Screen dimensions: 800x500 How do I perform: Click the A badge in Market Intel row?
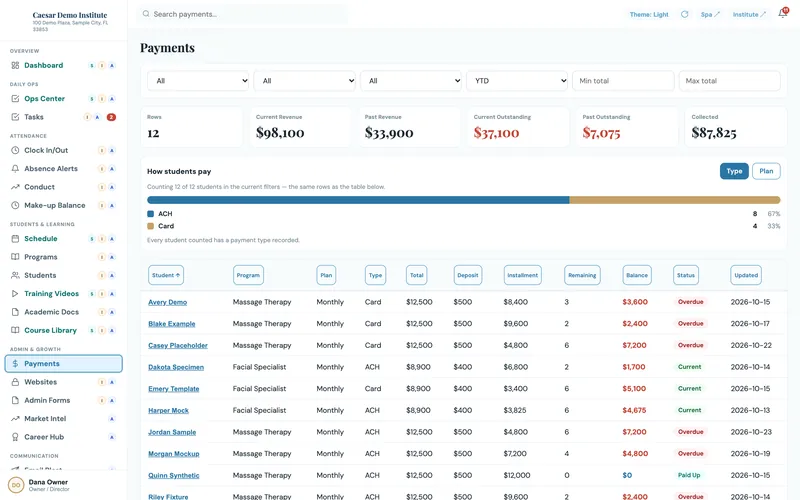pyautogui.click(x=112, y=419)
